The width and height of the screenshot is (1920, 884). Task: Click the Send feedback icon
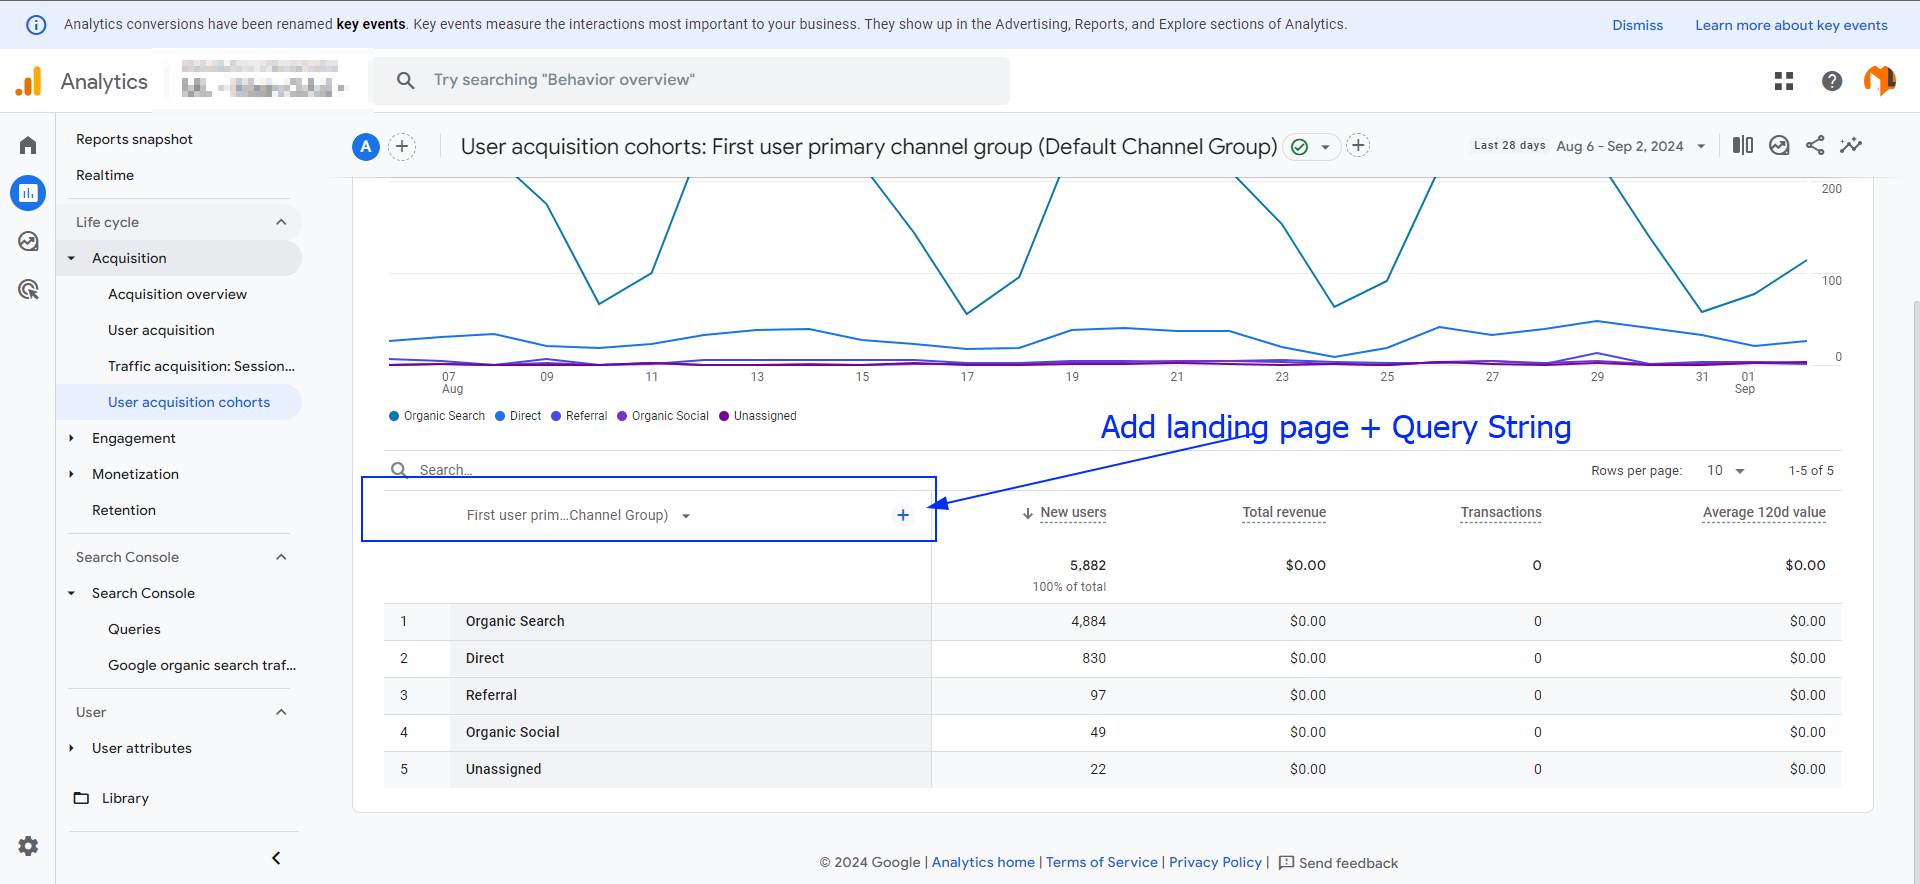point(1286,863)
